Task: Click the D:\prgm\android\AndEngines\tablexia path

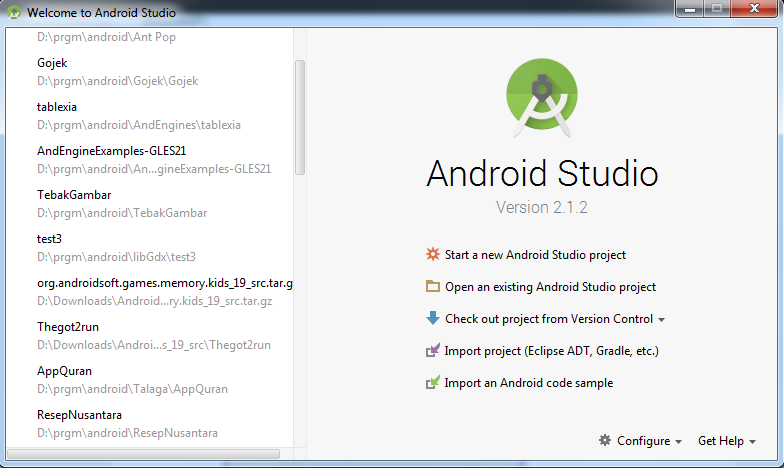Action: coord(139,125)
